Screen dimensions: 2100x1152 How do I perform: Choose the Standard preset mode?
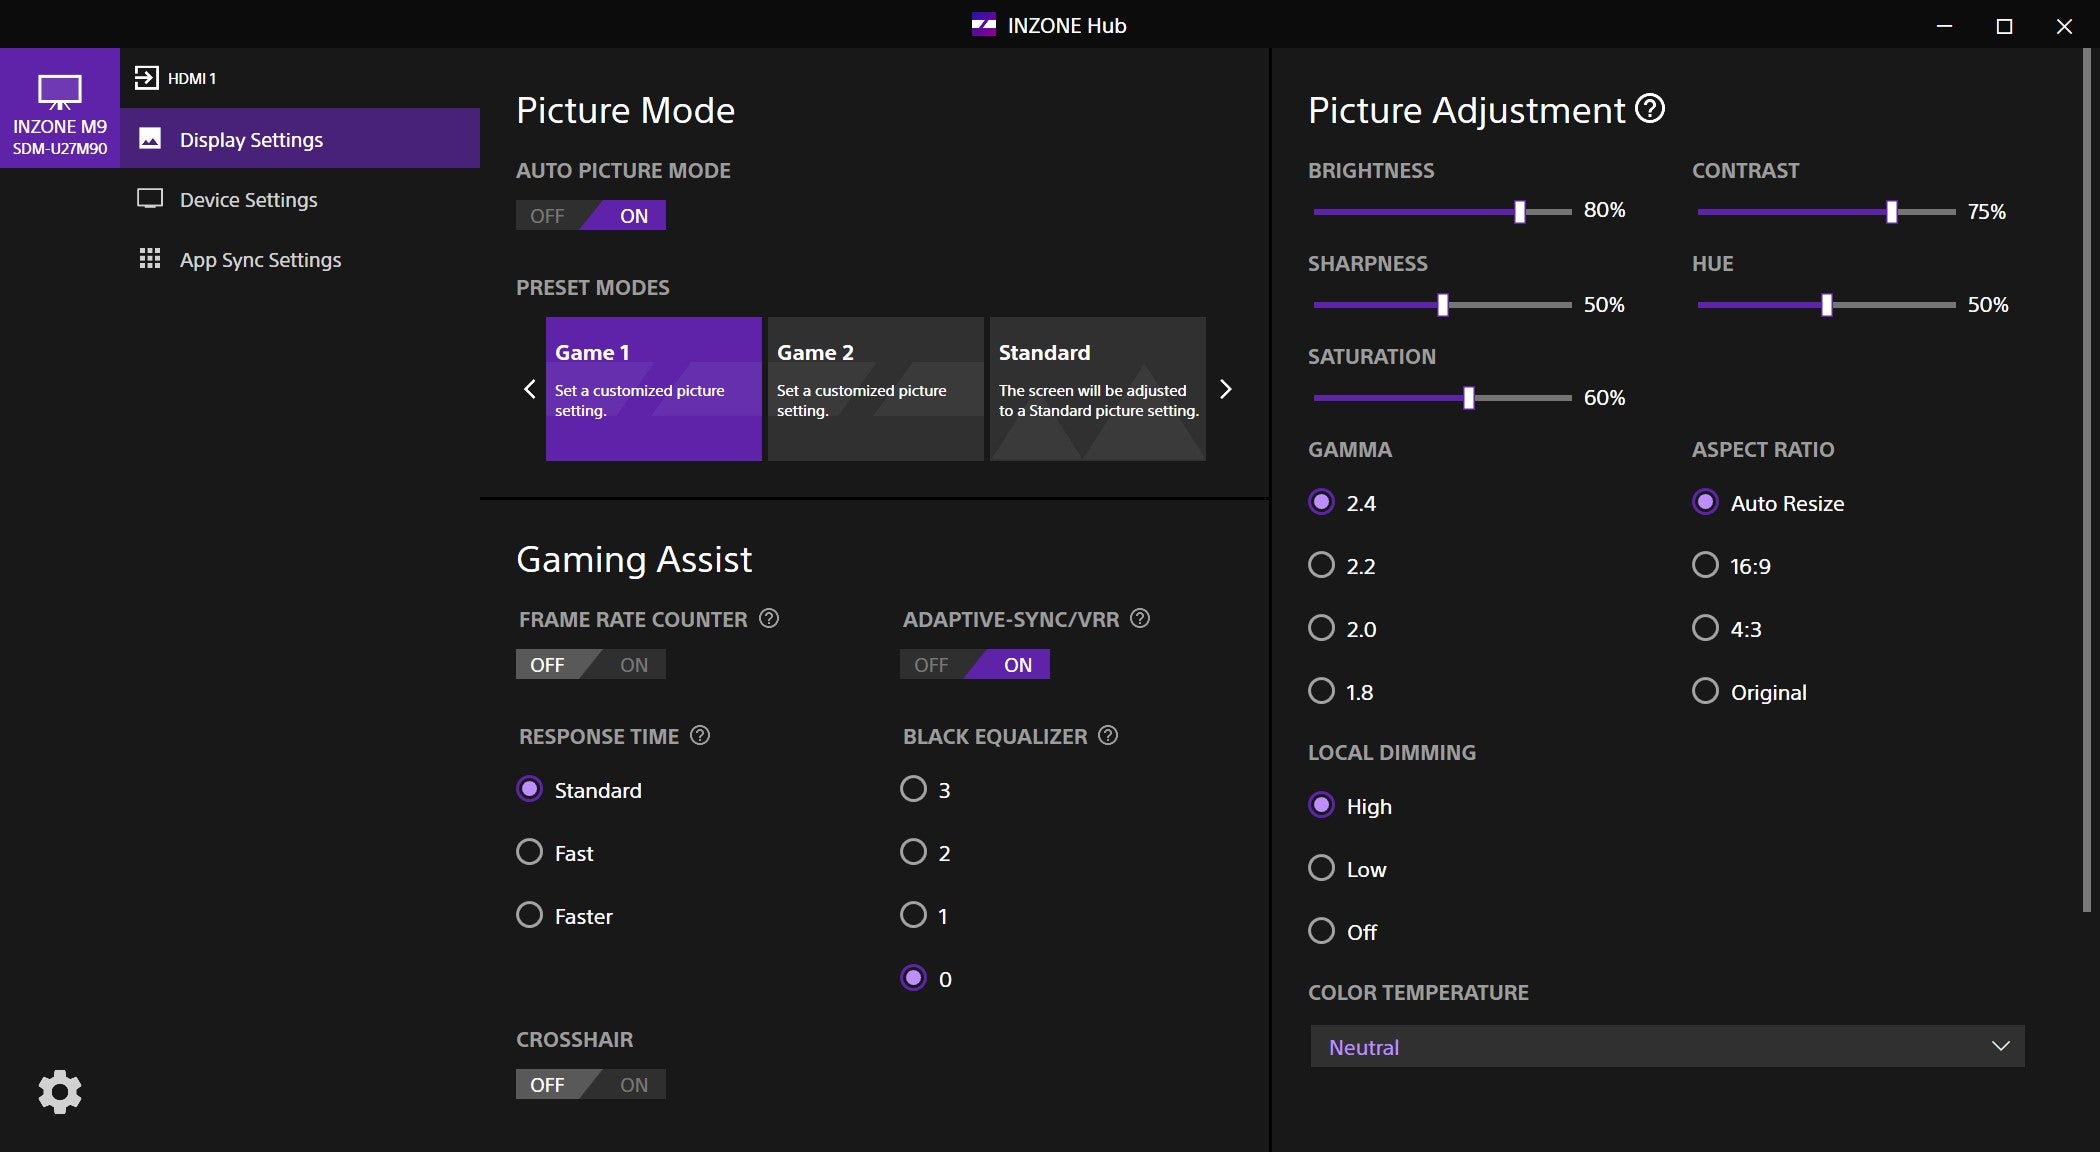1097,388
